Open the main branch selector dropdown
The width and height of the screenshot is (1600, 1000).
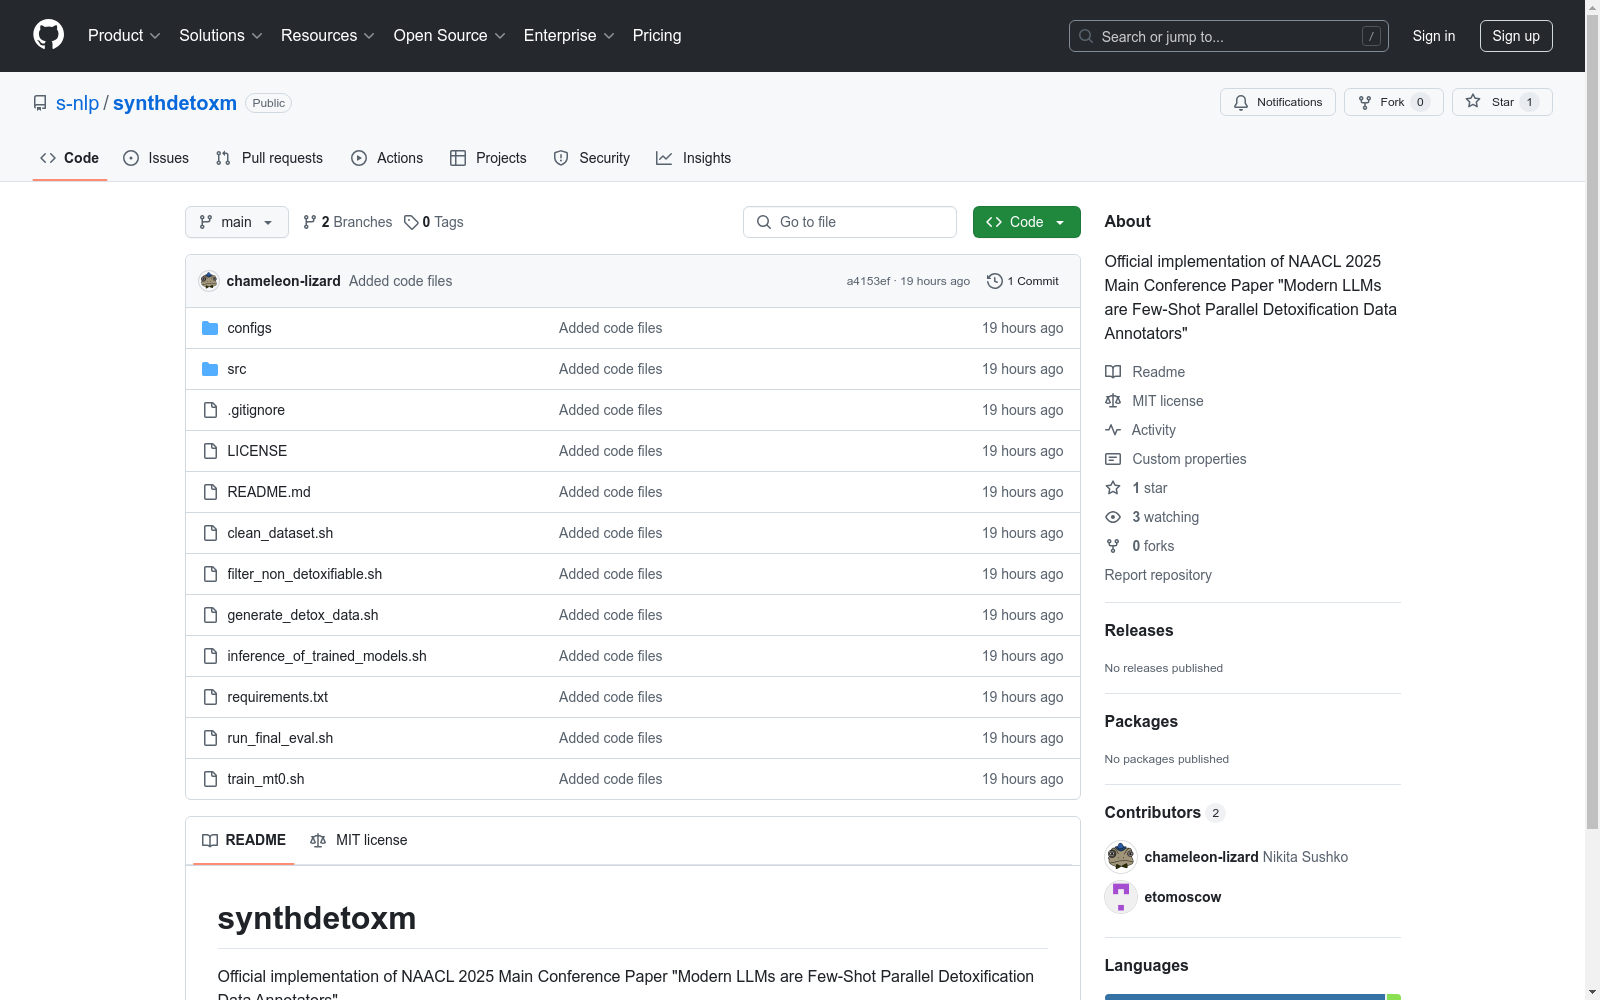(x=237, y=222)
